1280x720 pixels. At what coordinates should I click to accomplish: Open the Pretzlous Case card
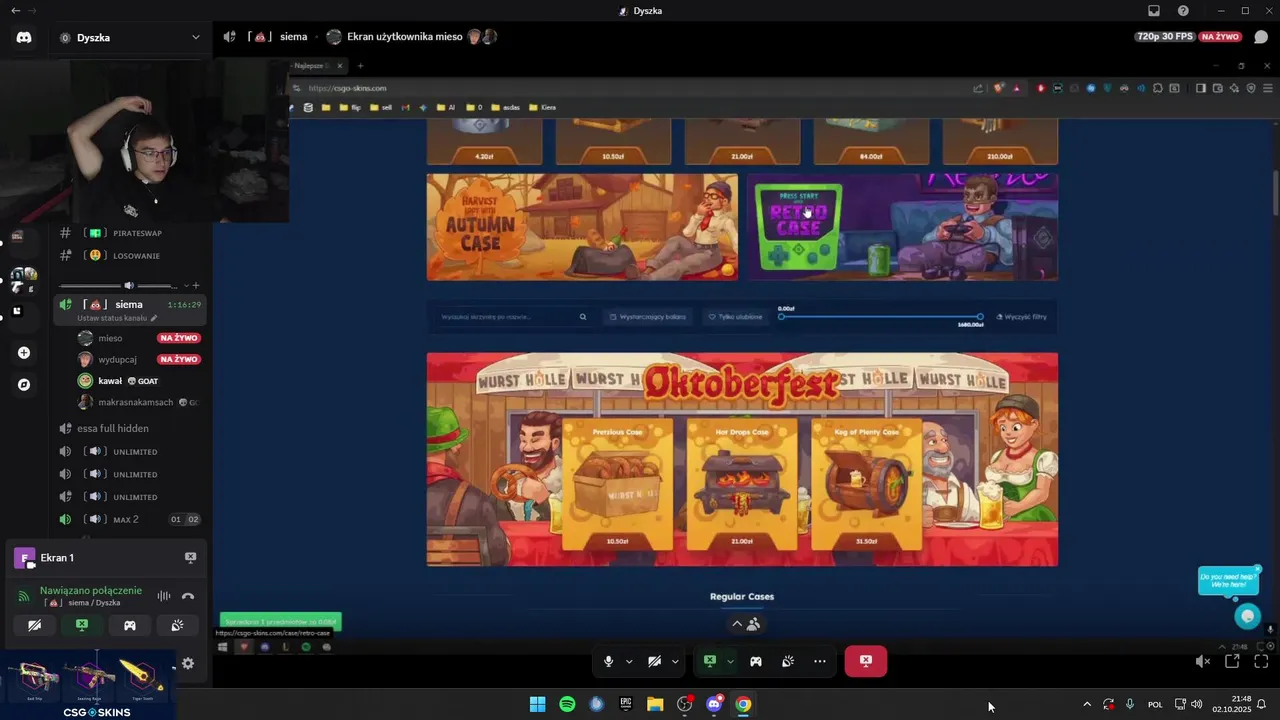tap(617, 485)
